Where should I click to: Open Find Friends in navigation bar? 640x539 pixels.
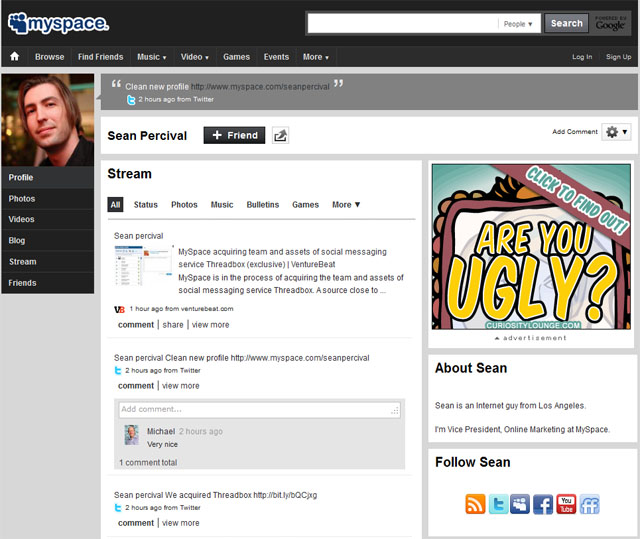[x=100, y=57]
